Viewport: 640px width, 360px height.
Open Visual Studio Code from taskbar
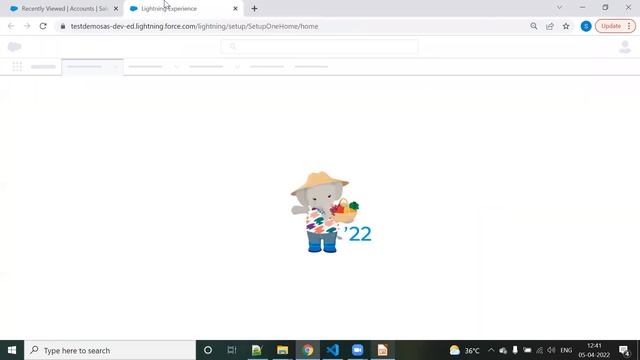pyautogui.click(x=333, y=350)
